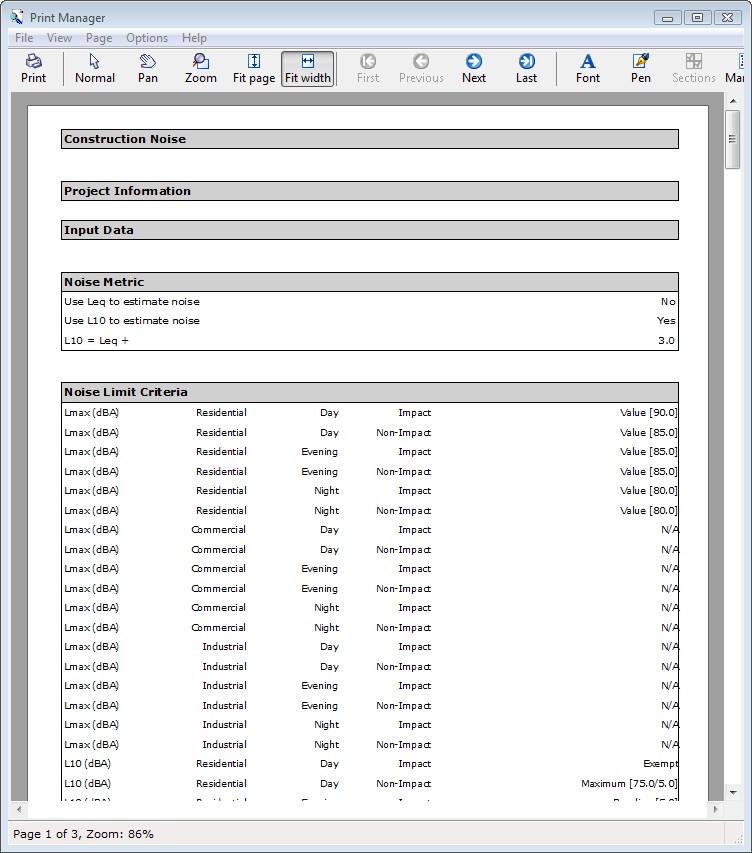752x853 pixels.
Task: Jump to the Last page
Action: [526, 68]
